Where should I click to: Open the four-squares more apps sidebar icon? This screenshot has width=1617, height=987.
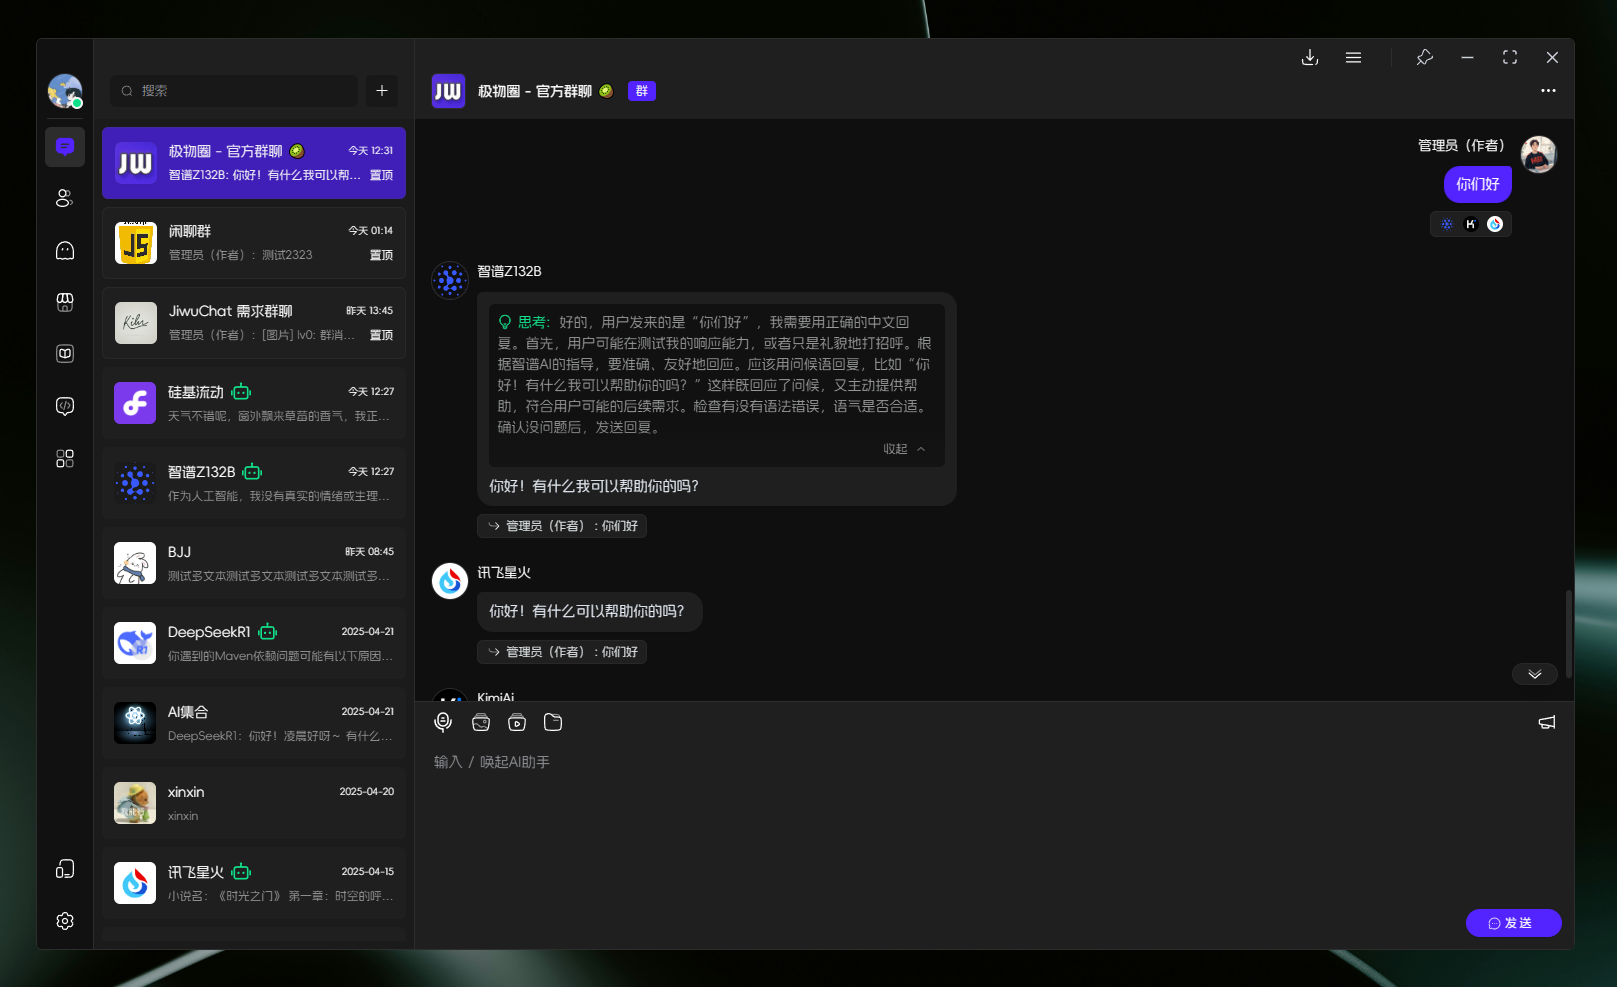(x=65, y=458)
